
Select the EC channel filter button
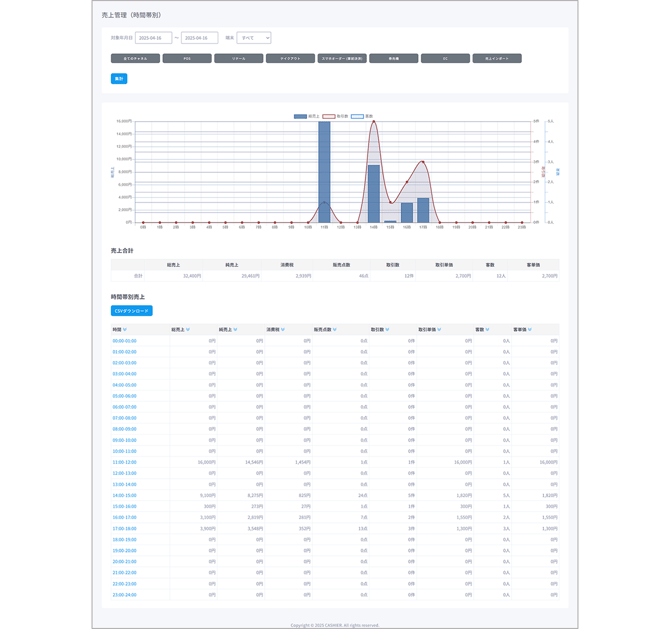coord(445,58)
